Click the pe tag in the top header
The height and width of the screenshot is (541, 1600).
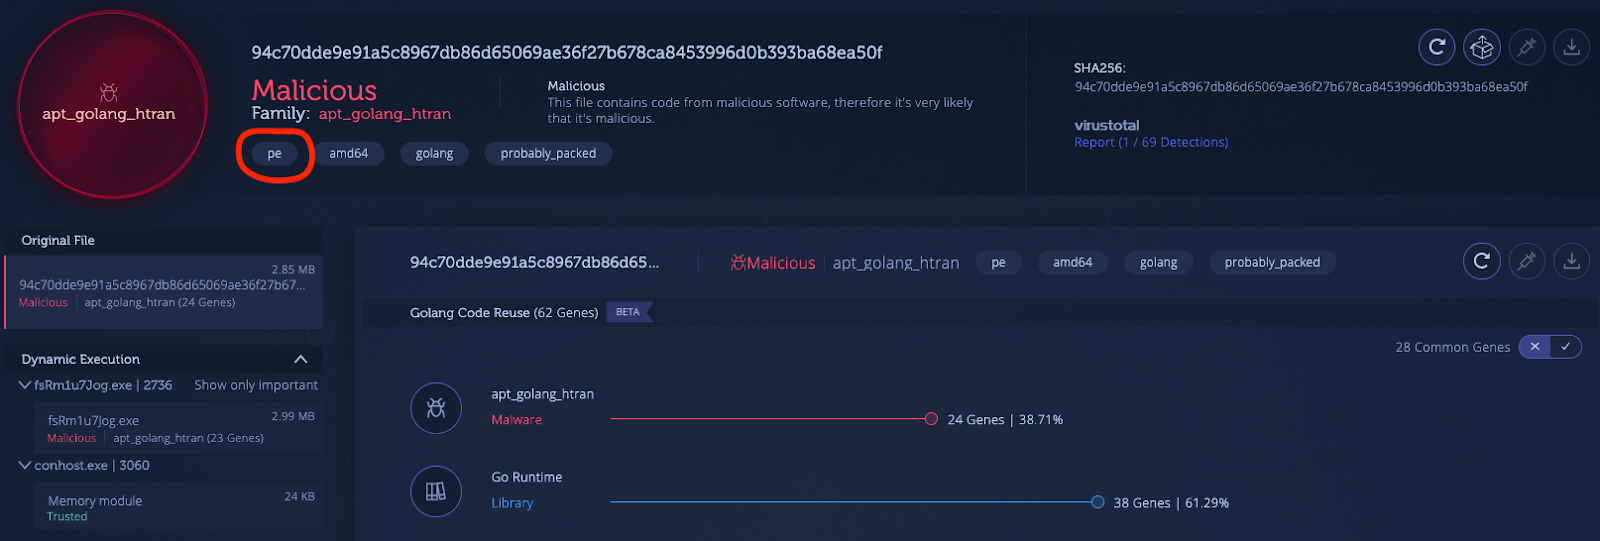pos(274,153)
